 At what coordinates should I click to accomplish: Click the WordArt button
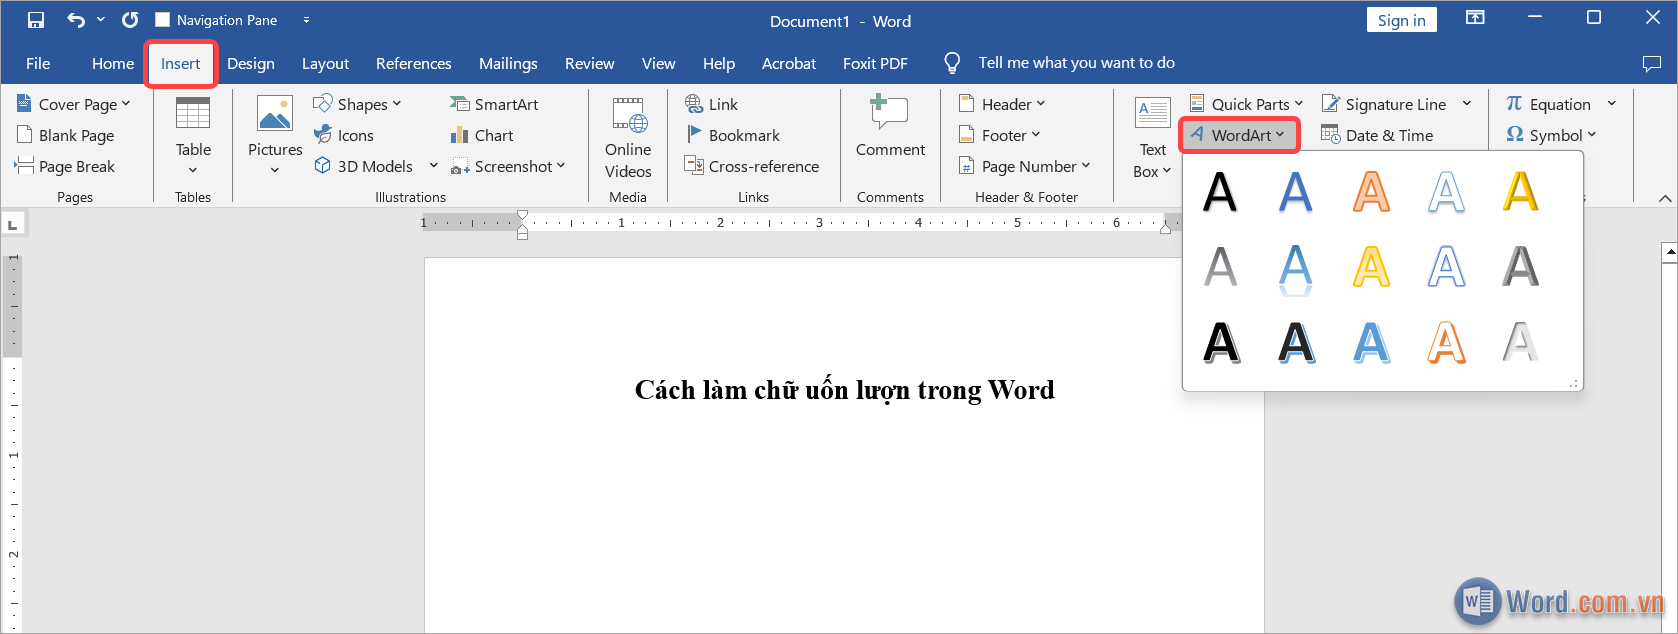[1239, 135]
